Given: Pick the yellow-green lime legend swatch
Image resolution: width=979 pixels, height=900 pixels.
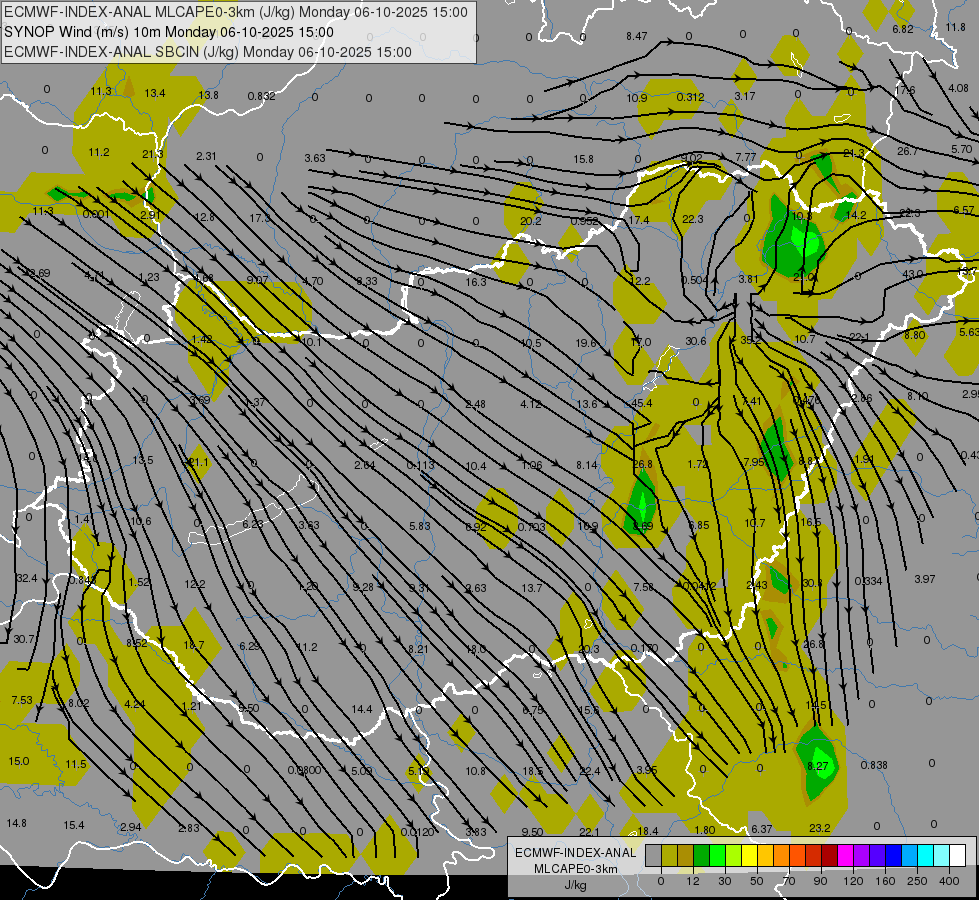Looking at the screenshot, I should [x=734, y=855].
